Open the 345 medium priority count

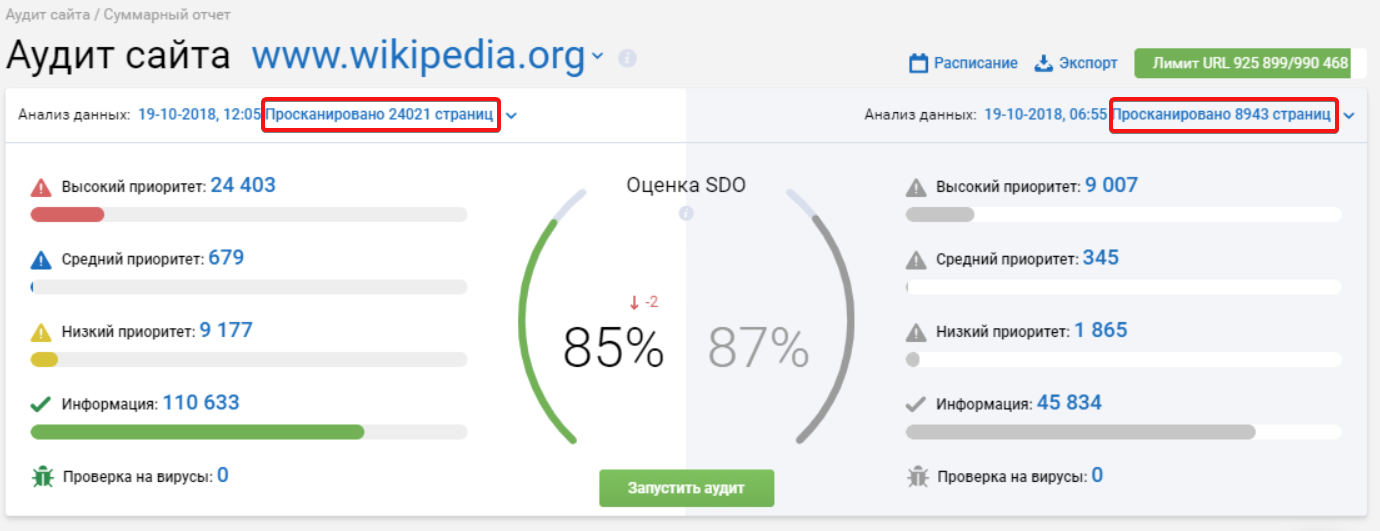(x=1100, y=258)
